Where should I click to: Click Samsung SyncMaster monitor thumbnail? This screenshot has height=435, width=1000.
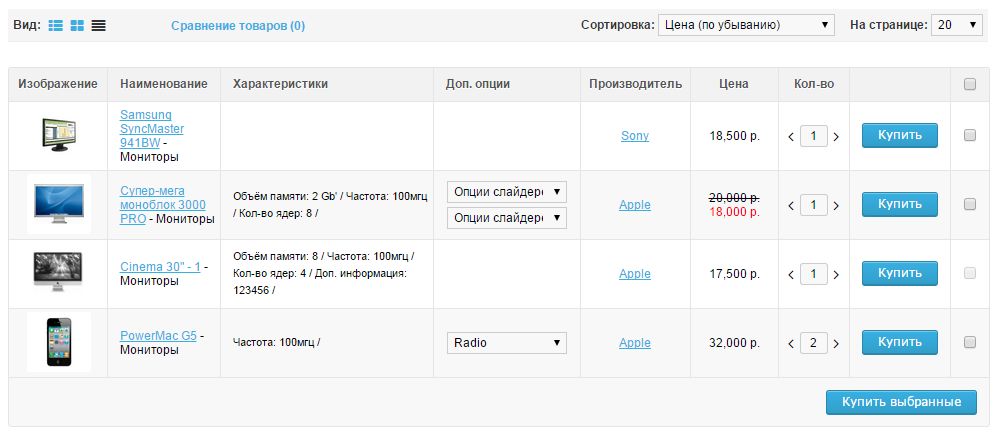tap(59, 135)
